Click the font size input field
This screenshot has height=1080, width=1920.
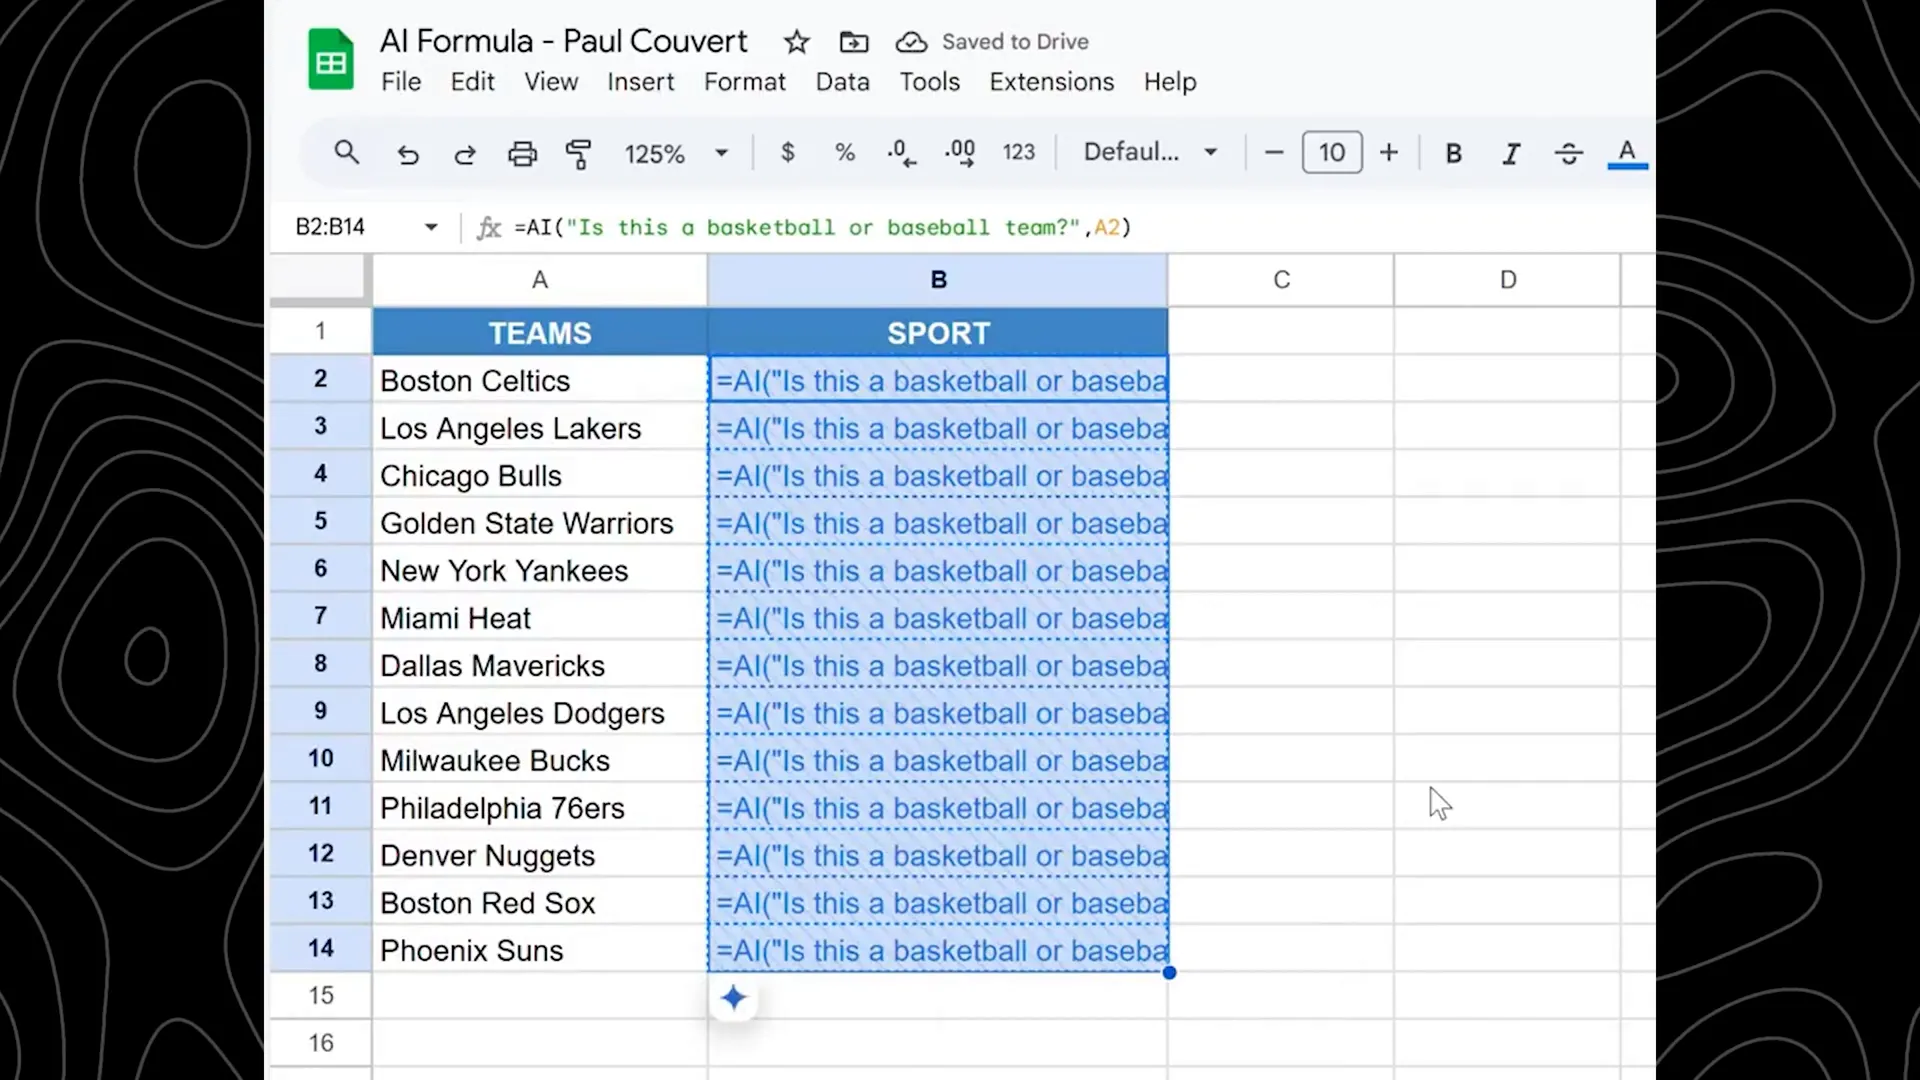[1331, 153]
